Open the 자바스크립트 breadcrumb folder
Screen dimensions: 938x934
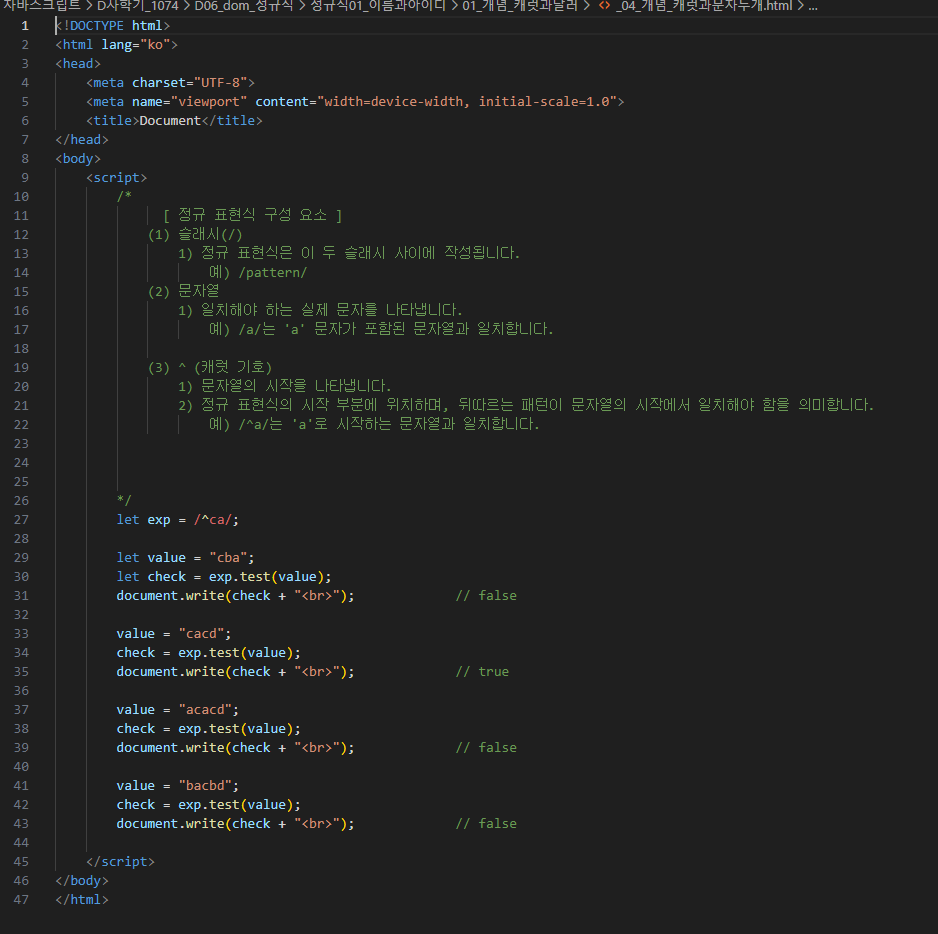coord(41,6)
